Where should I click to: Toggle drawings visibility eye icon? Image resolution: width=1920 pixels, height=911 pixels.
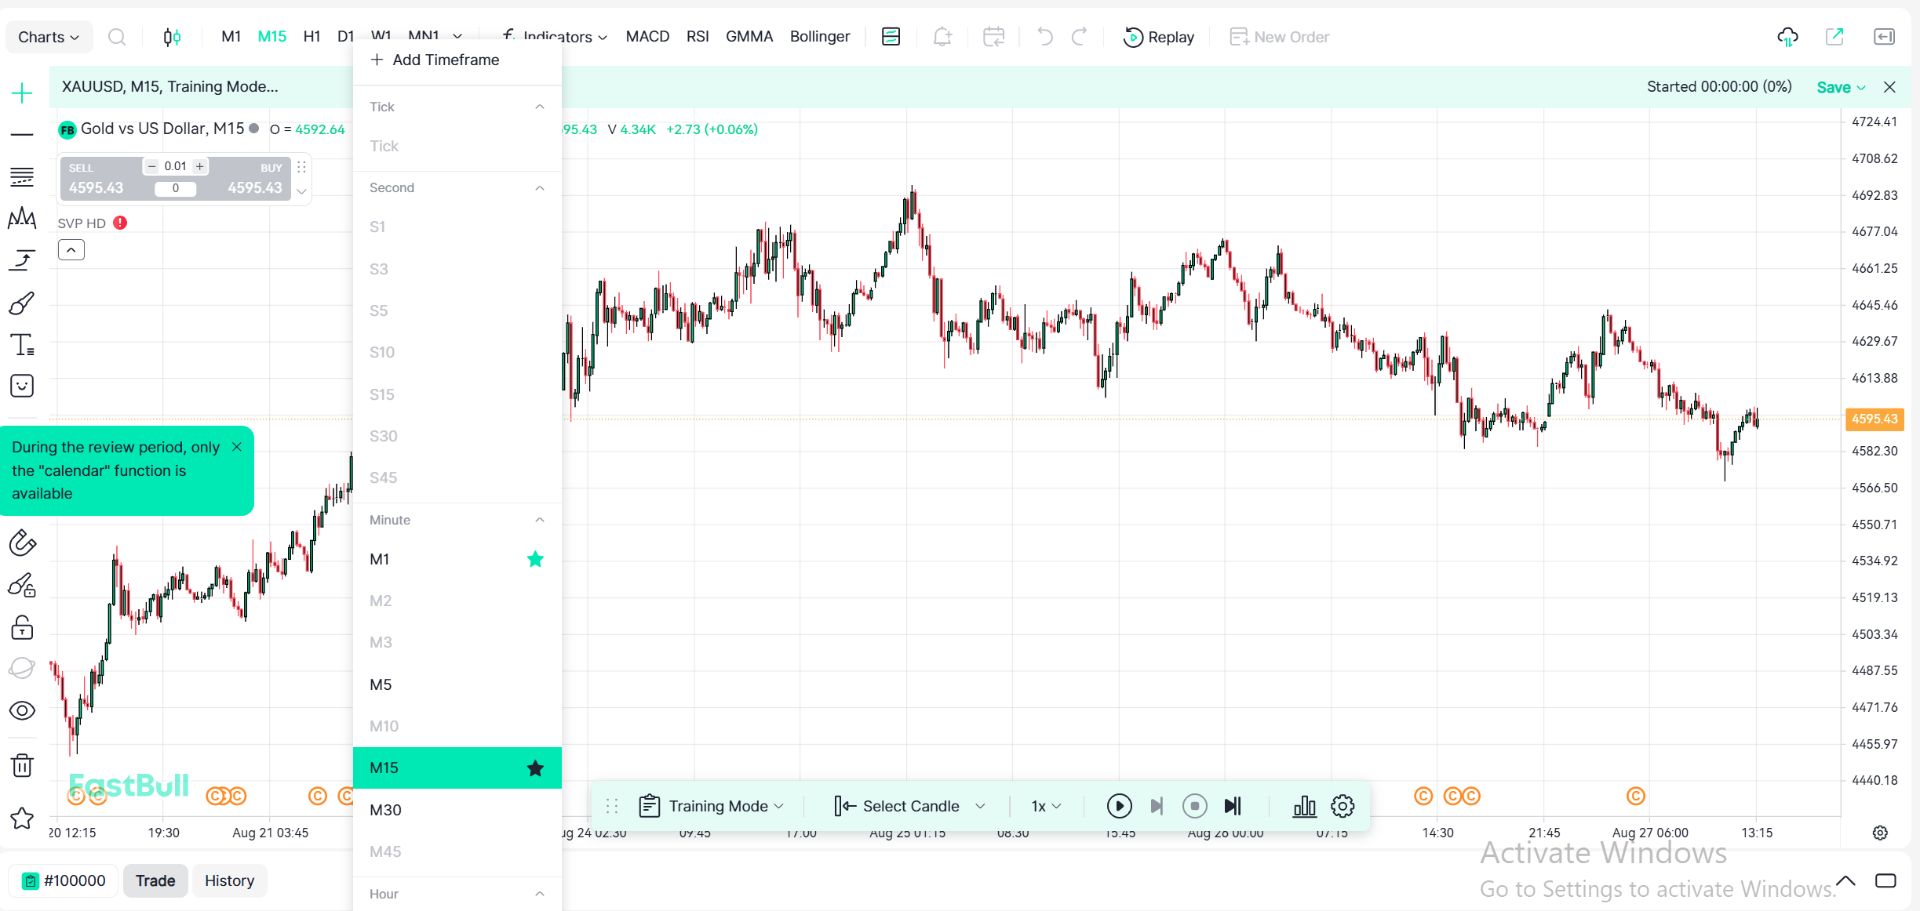22,711
